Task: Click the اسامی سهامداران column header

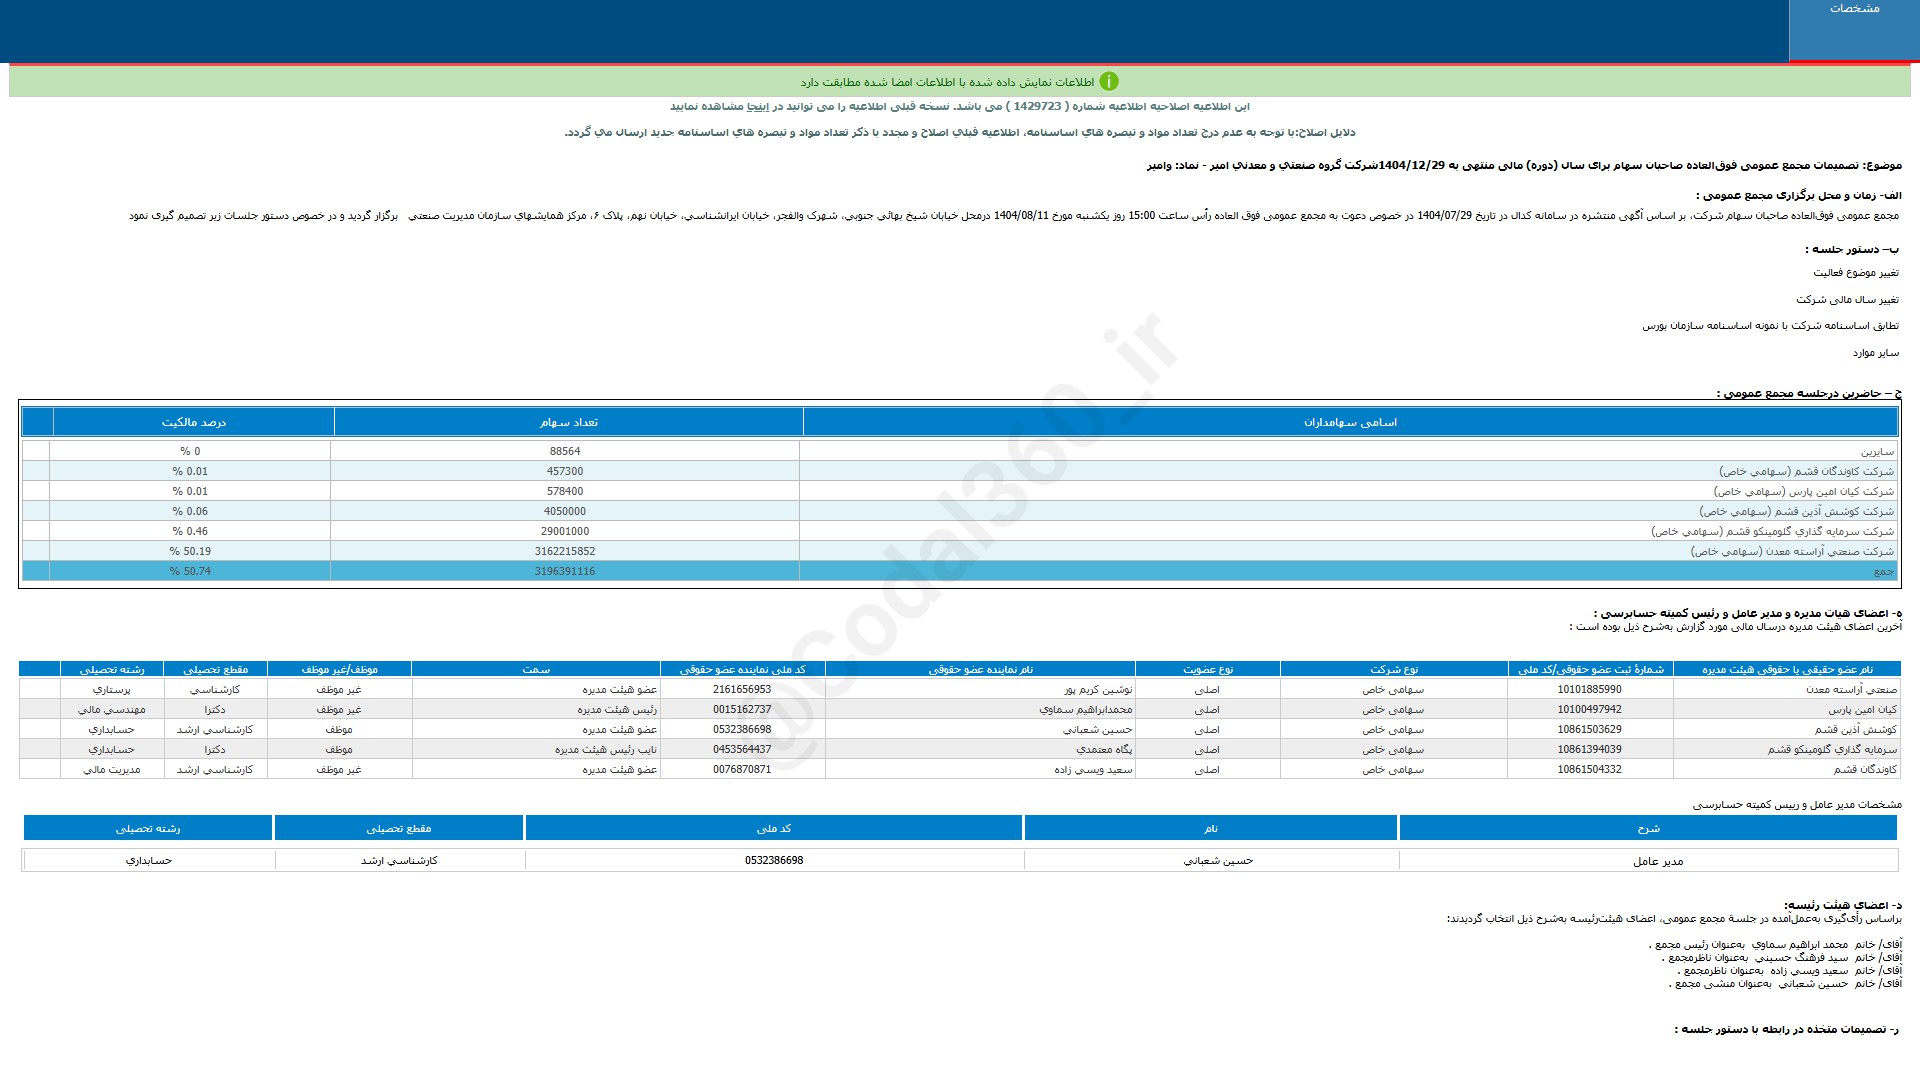Action: point(1350,423)
